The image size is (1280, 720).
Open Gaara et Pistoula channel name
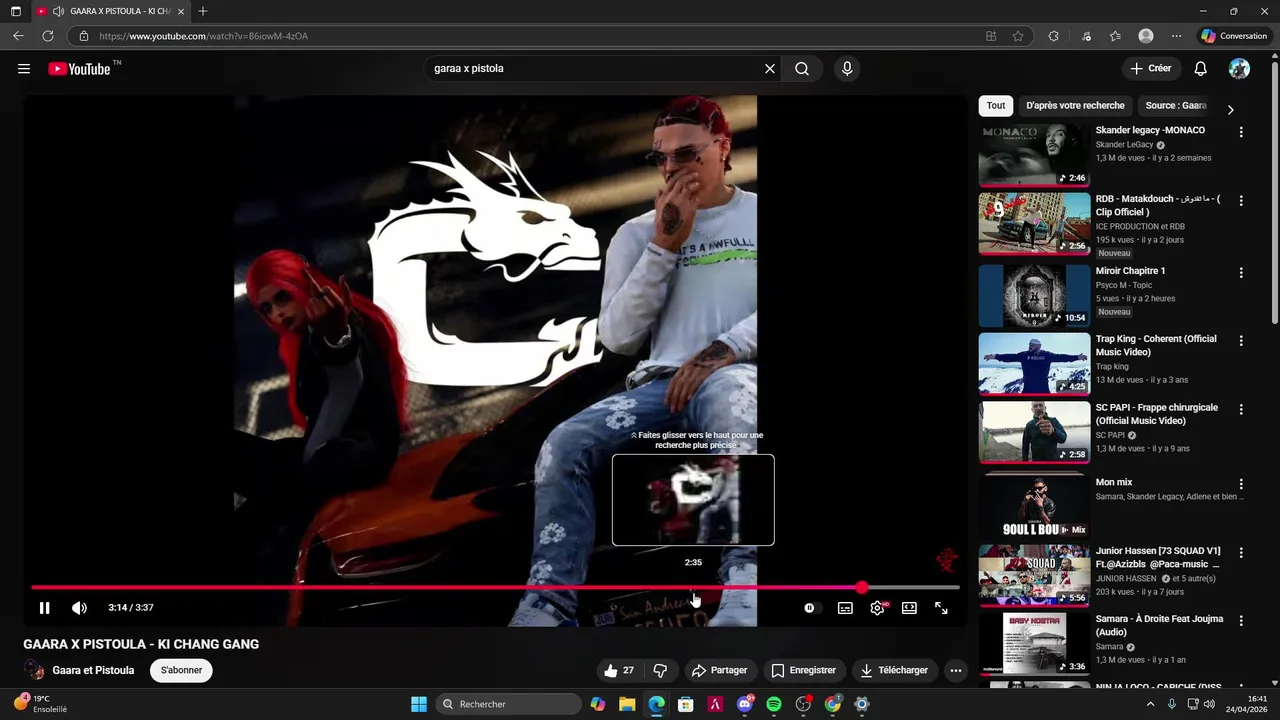click(93, 670)
